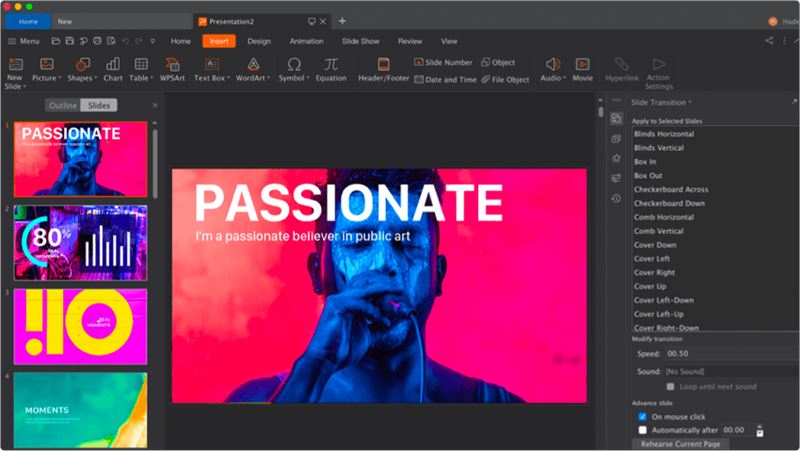Open the Equation tool
Viewport: 800px width, 451px height.
tap(330, 68)
